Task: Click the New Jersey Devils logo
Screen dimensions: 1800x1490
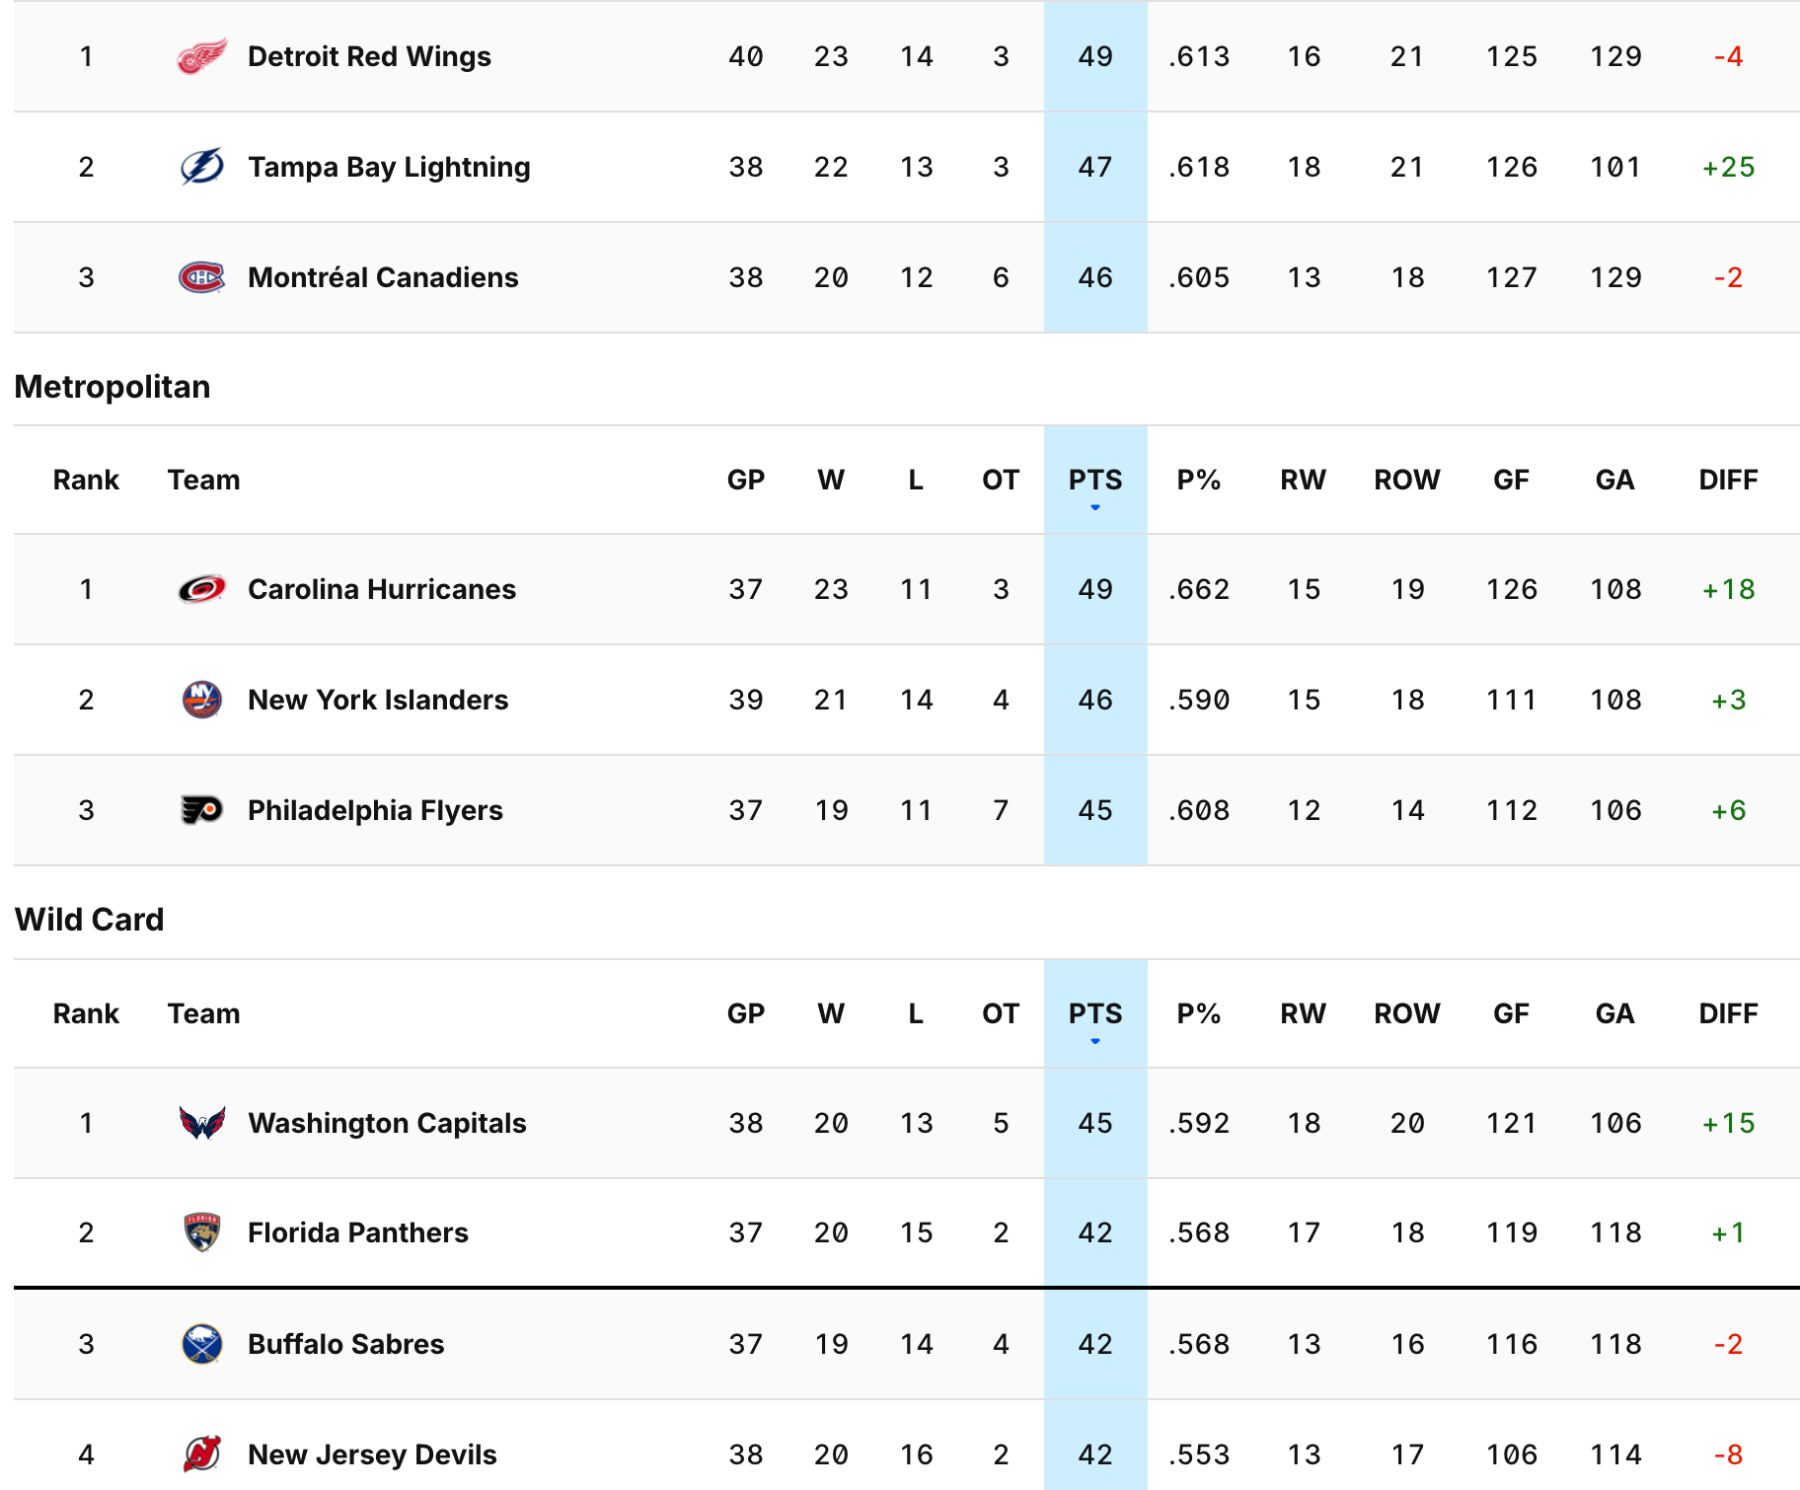Action: 202,1454
